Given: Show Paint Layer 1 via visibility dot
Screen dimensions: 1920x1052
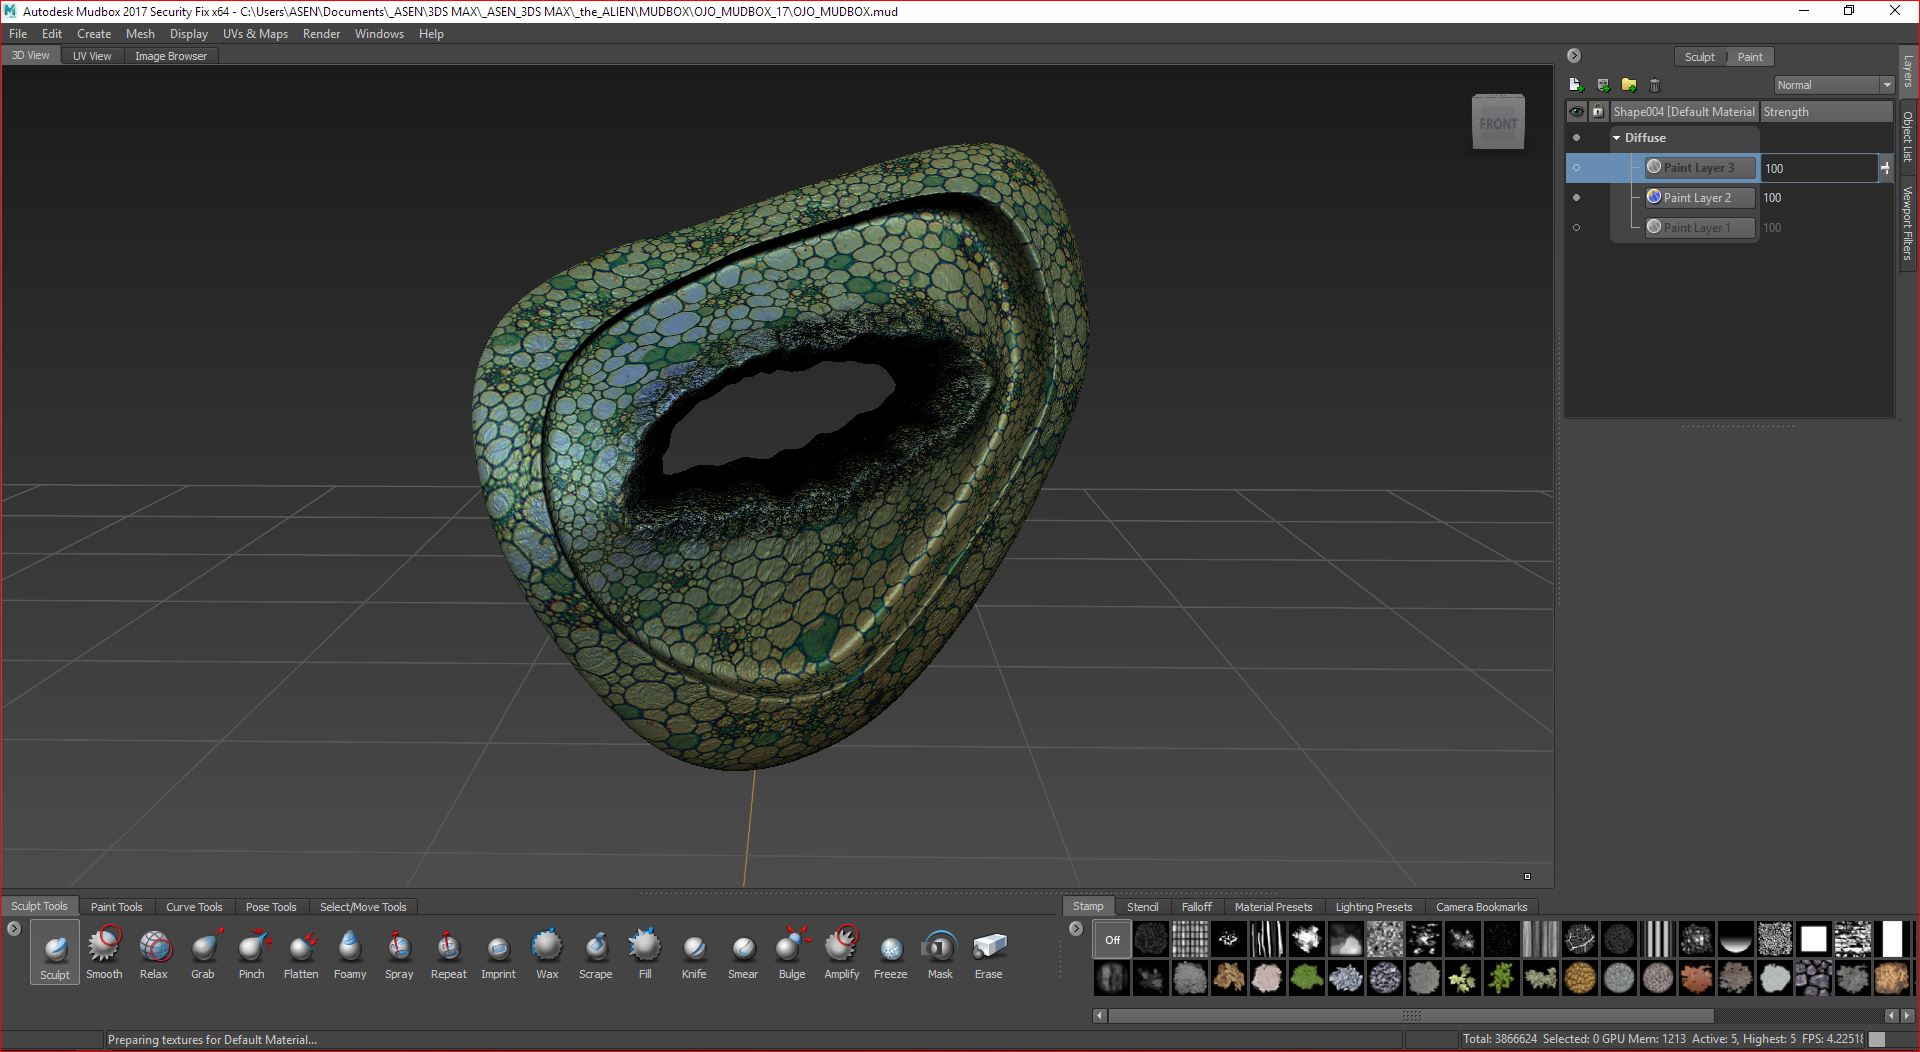Looking at the screenshot, I should 1577,228.
